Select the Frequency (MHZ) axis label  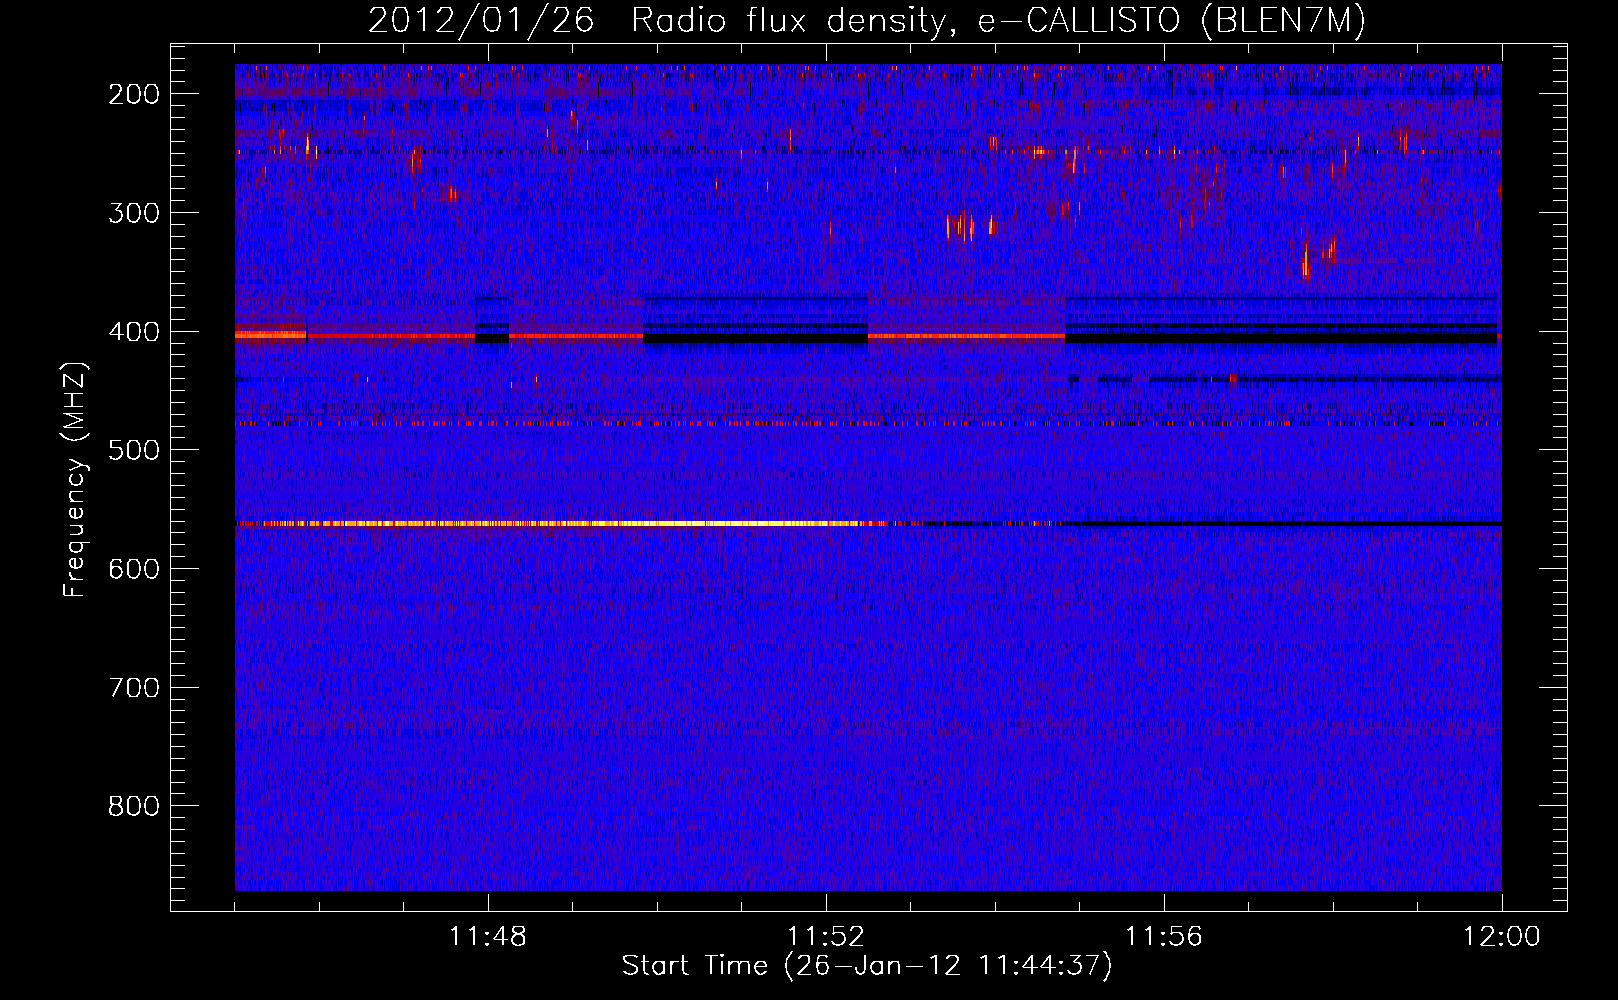click(75, 479)
